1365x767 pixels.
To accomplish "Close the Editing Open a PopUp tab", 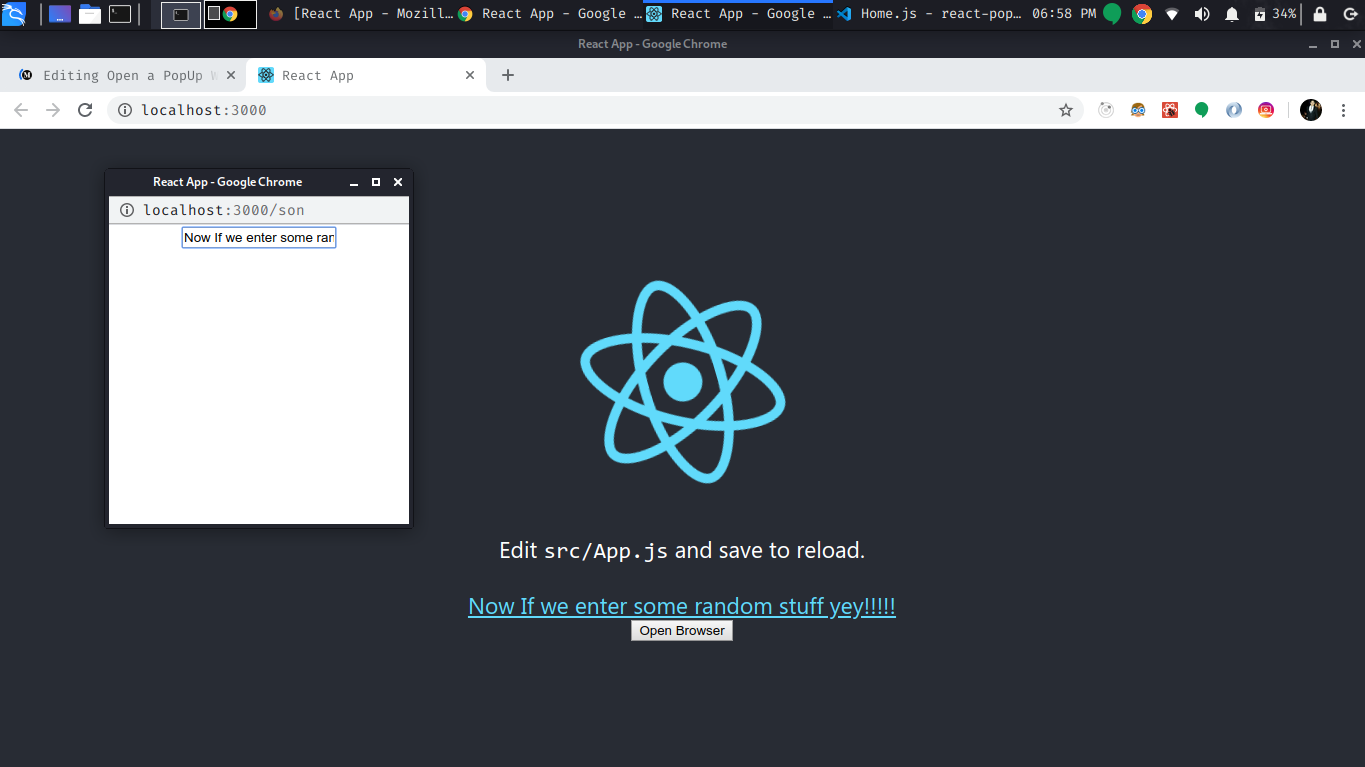I will [231, 75].
